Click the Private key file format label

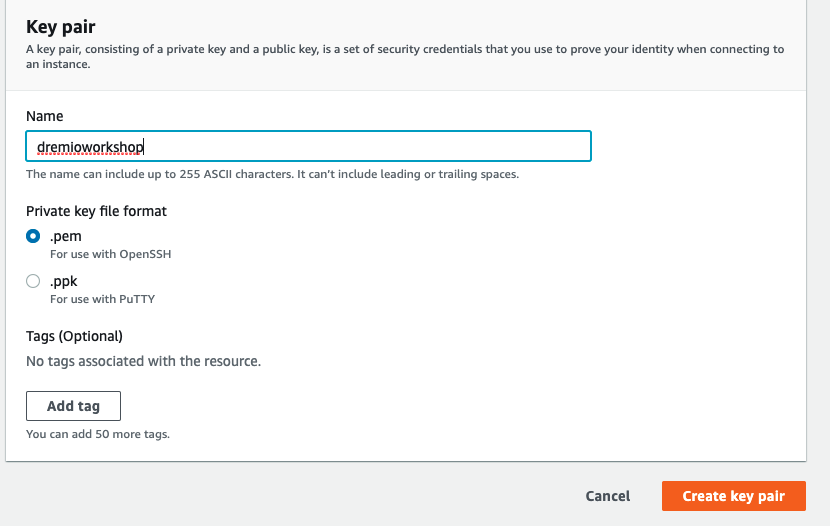(x=96, y=211)
